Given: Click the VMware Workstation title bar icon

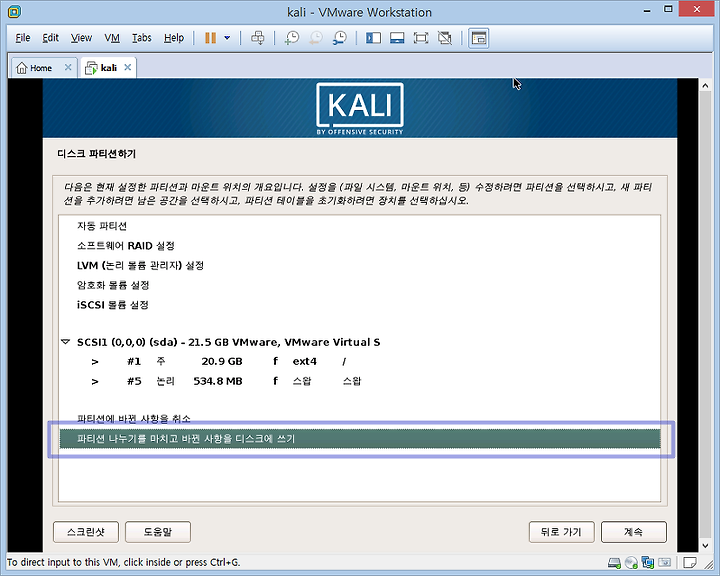Looking at the screenshot, I should pyautogui.click(x=14, y=12).
